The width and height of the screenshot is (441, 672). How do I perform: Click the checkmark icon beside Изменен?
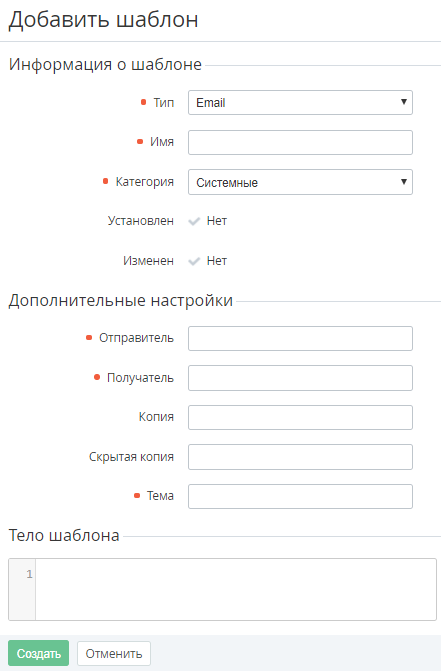click(x=194, y=261)
